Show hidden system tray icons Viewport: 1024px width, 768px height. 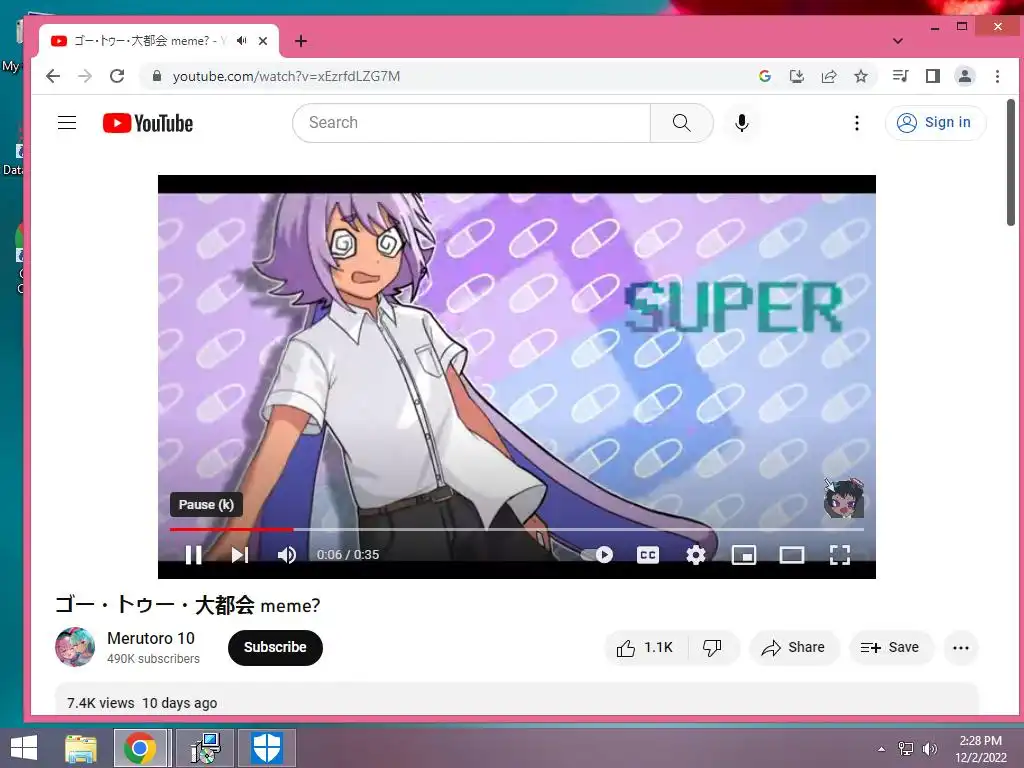point(882,748)
